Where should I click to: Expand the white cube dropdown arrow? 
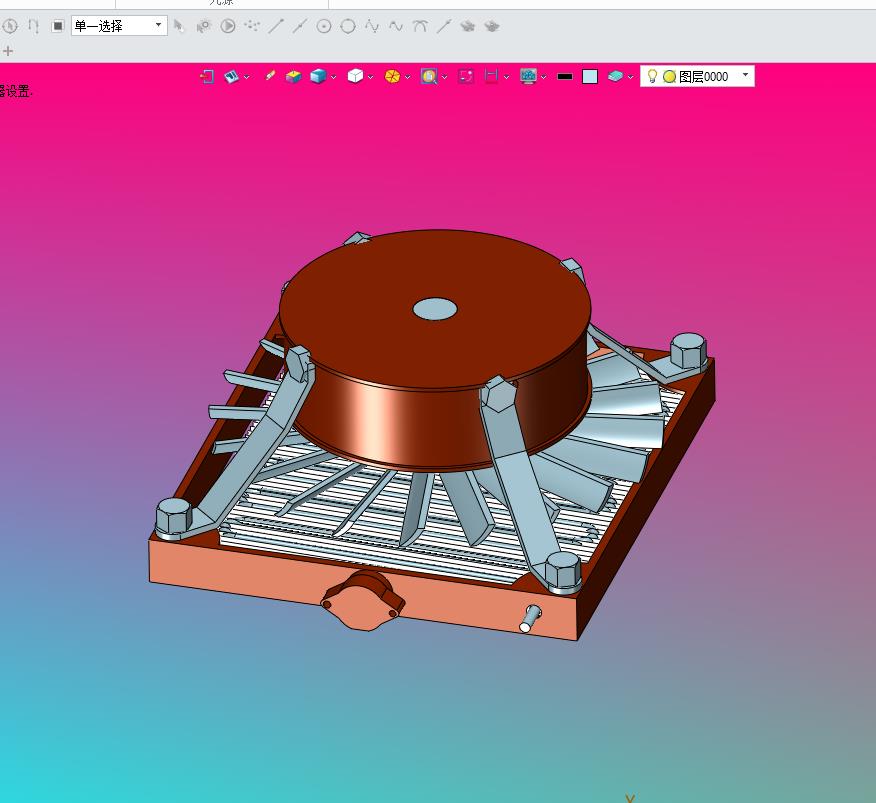(370, 77)
